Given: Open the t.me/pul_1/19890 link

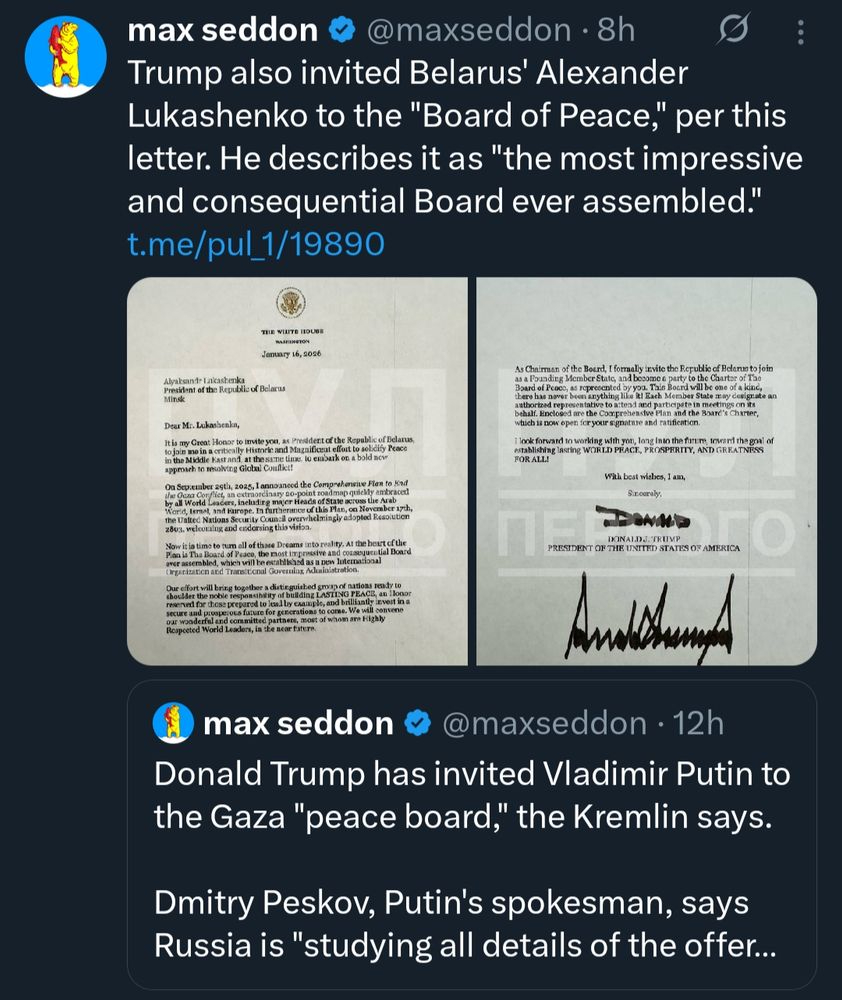Looking at the screenshot, I should (256, 242).
